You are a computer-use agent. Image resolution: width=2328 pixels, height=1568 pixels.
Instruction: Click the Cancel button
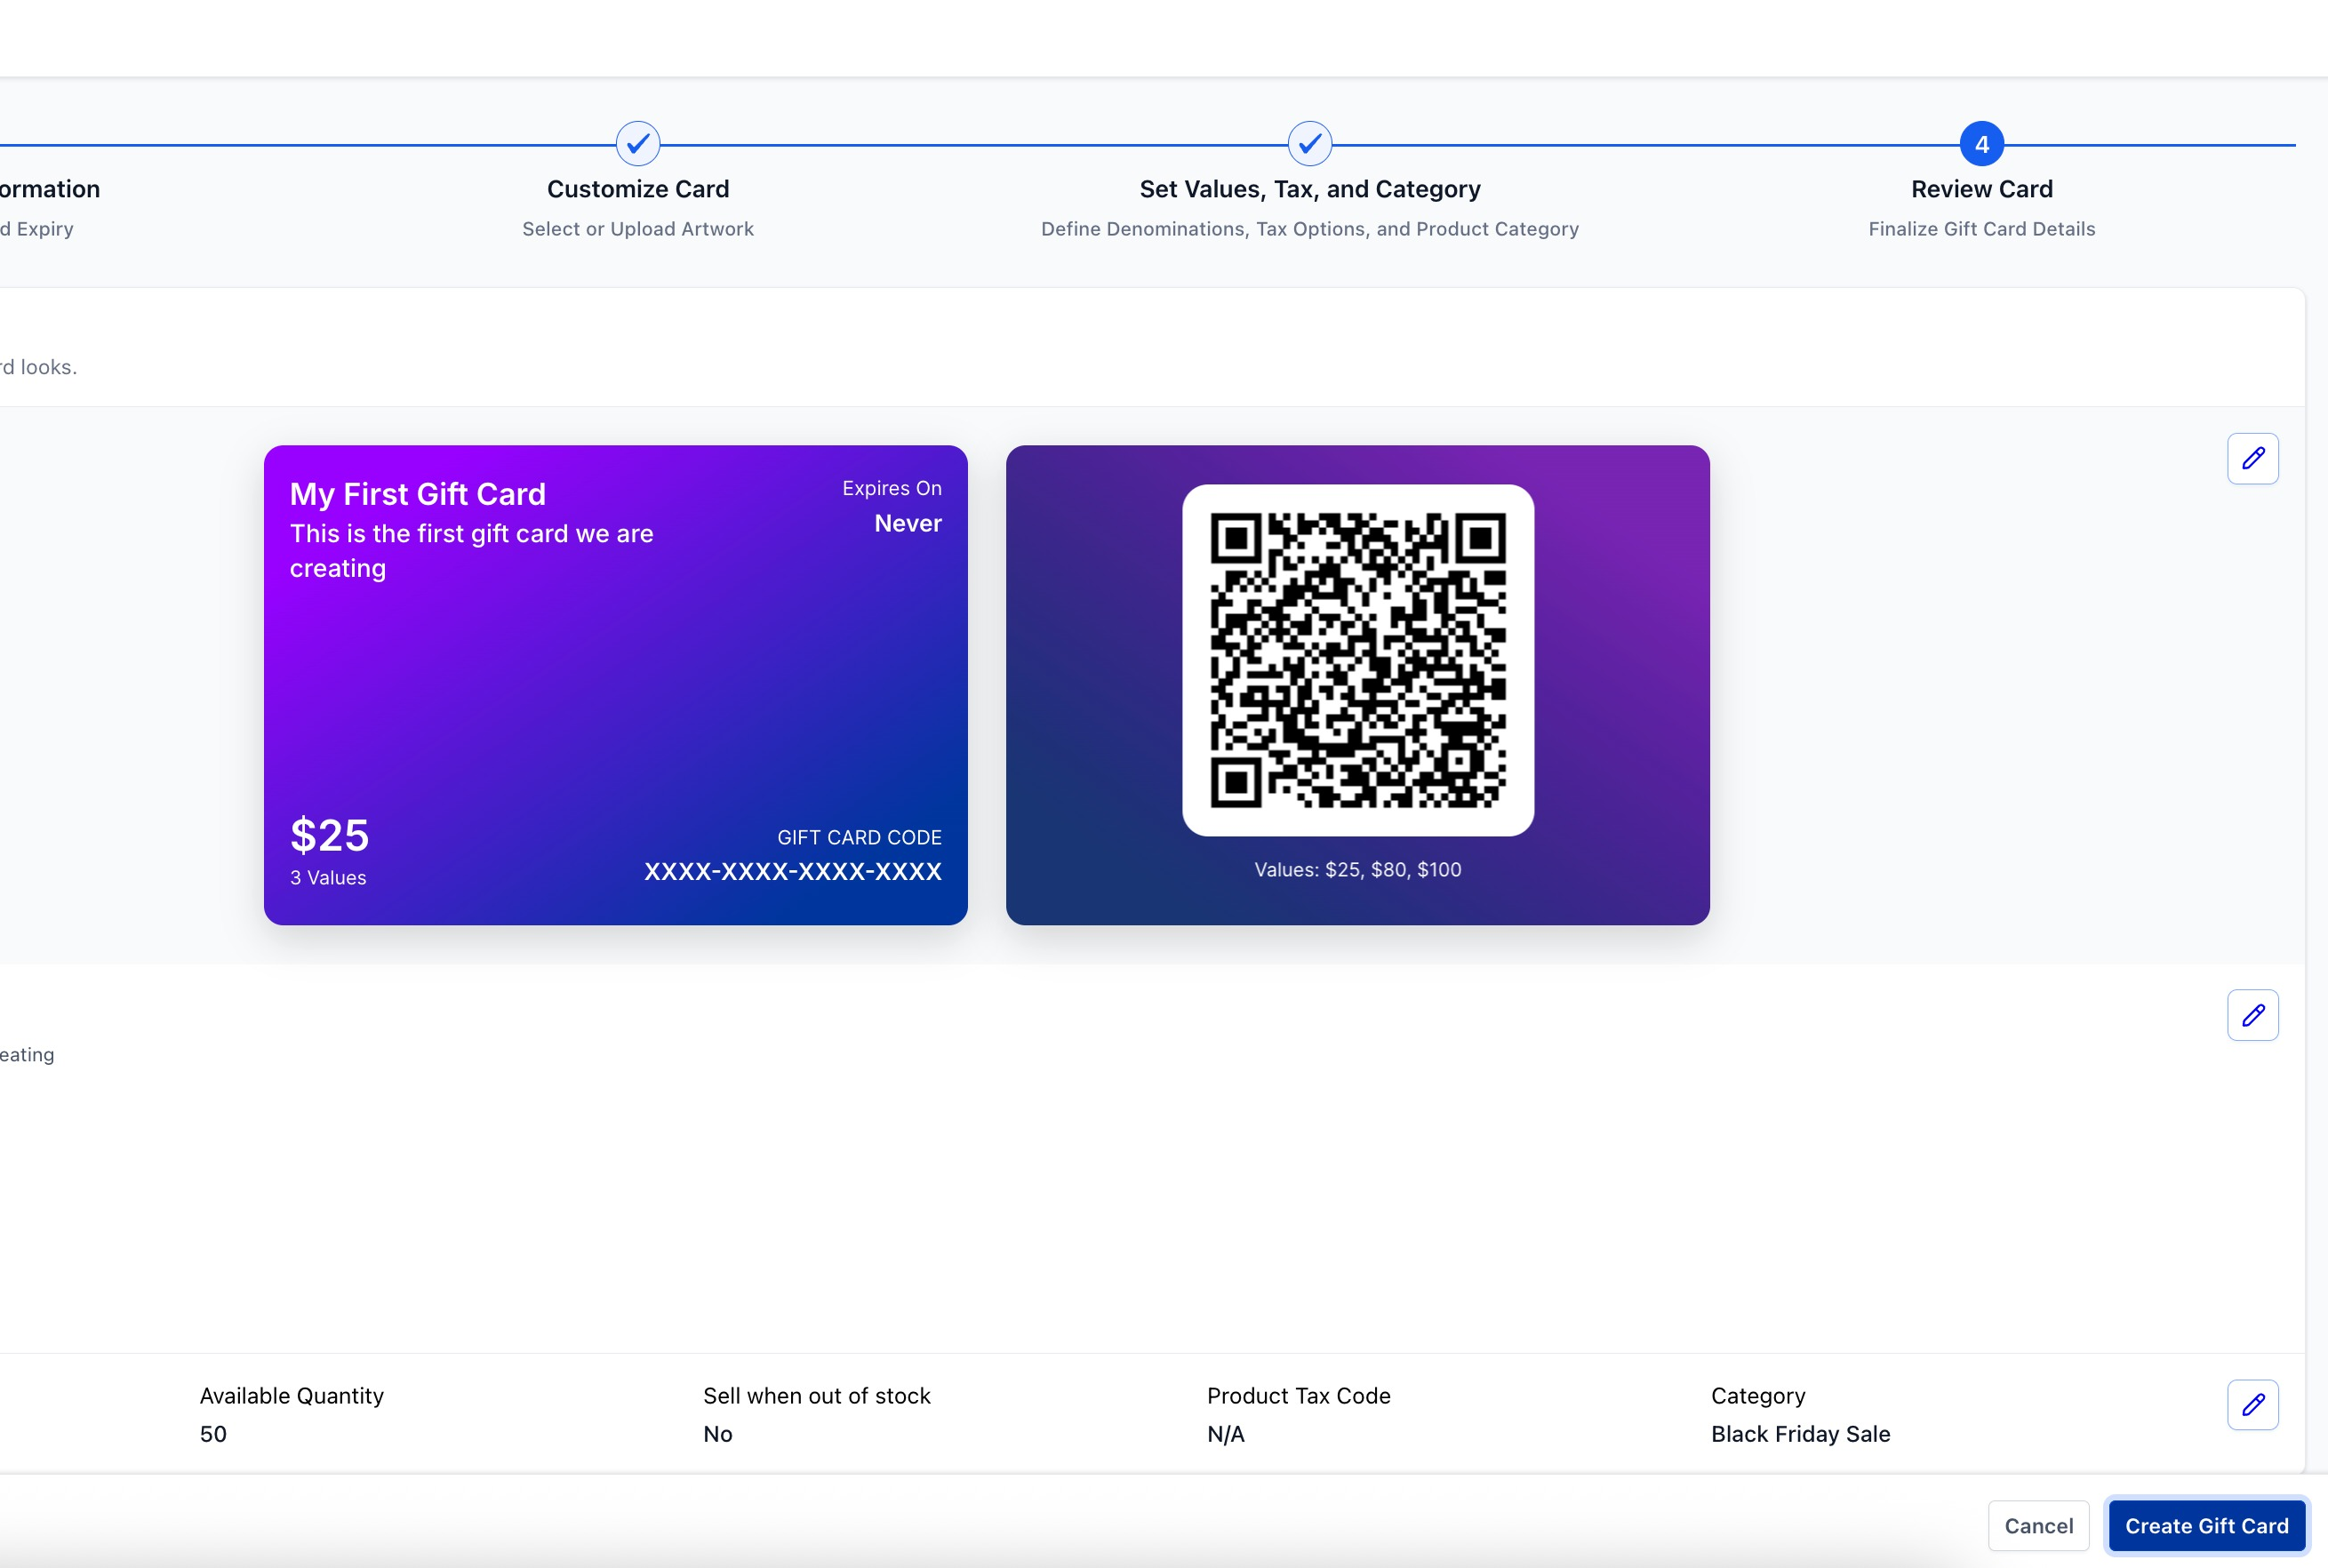(2038, 1526)
